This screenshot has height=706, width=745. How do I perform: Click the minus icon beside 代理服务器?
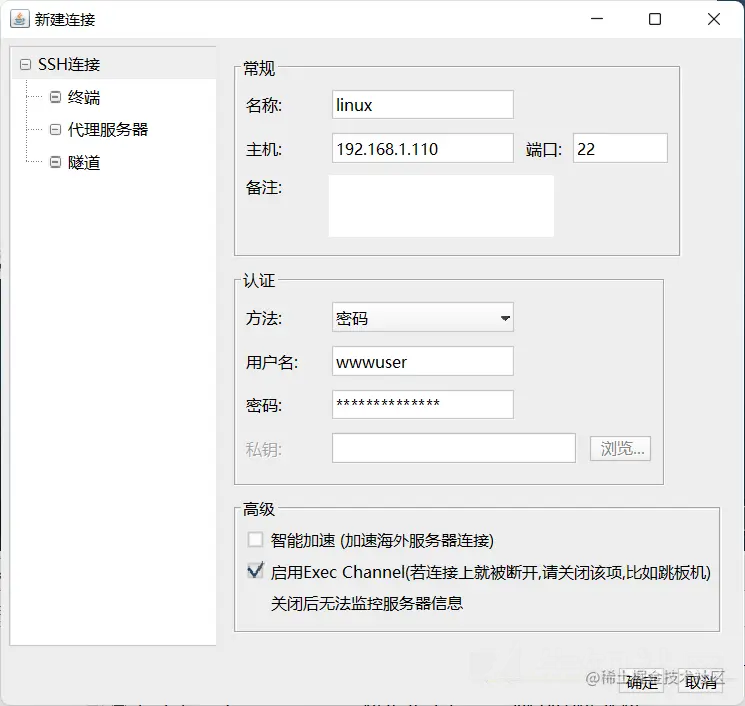(x=56, y=129)
